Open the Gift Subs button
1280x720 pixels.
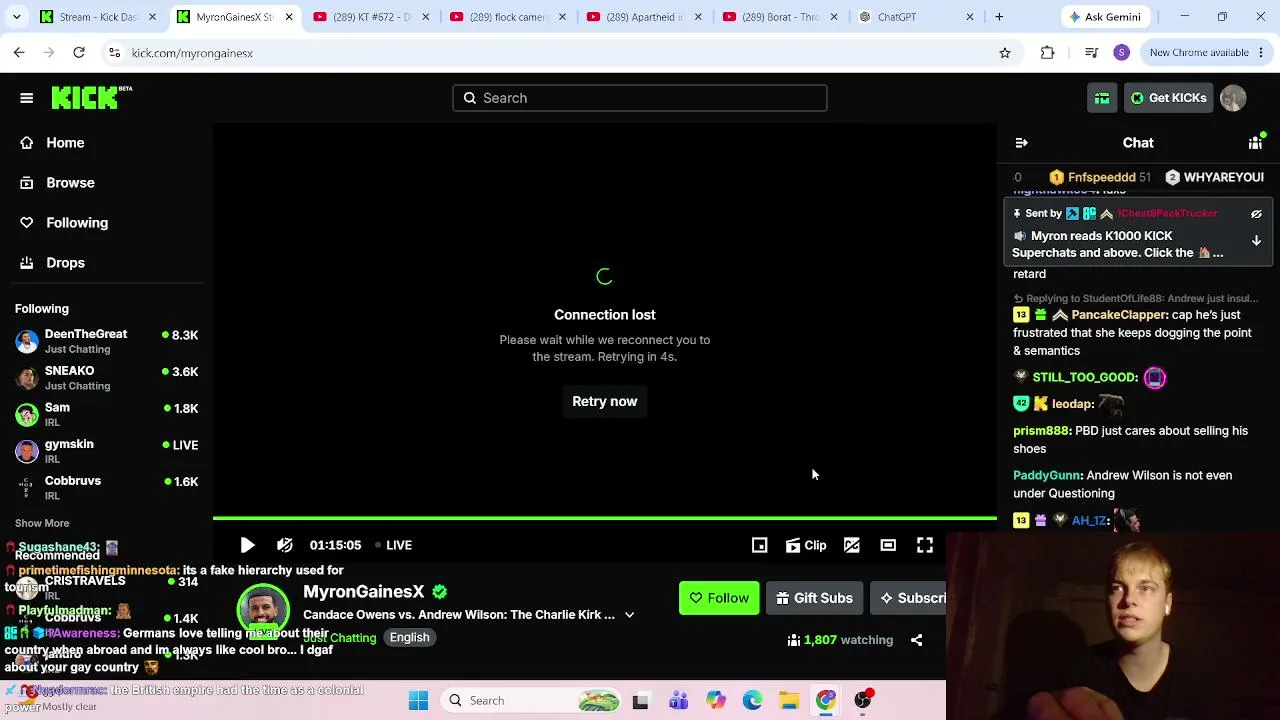click(x=814, y=598)
